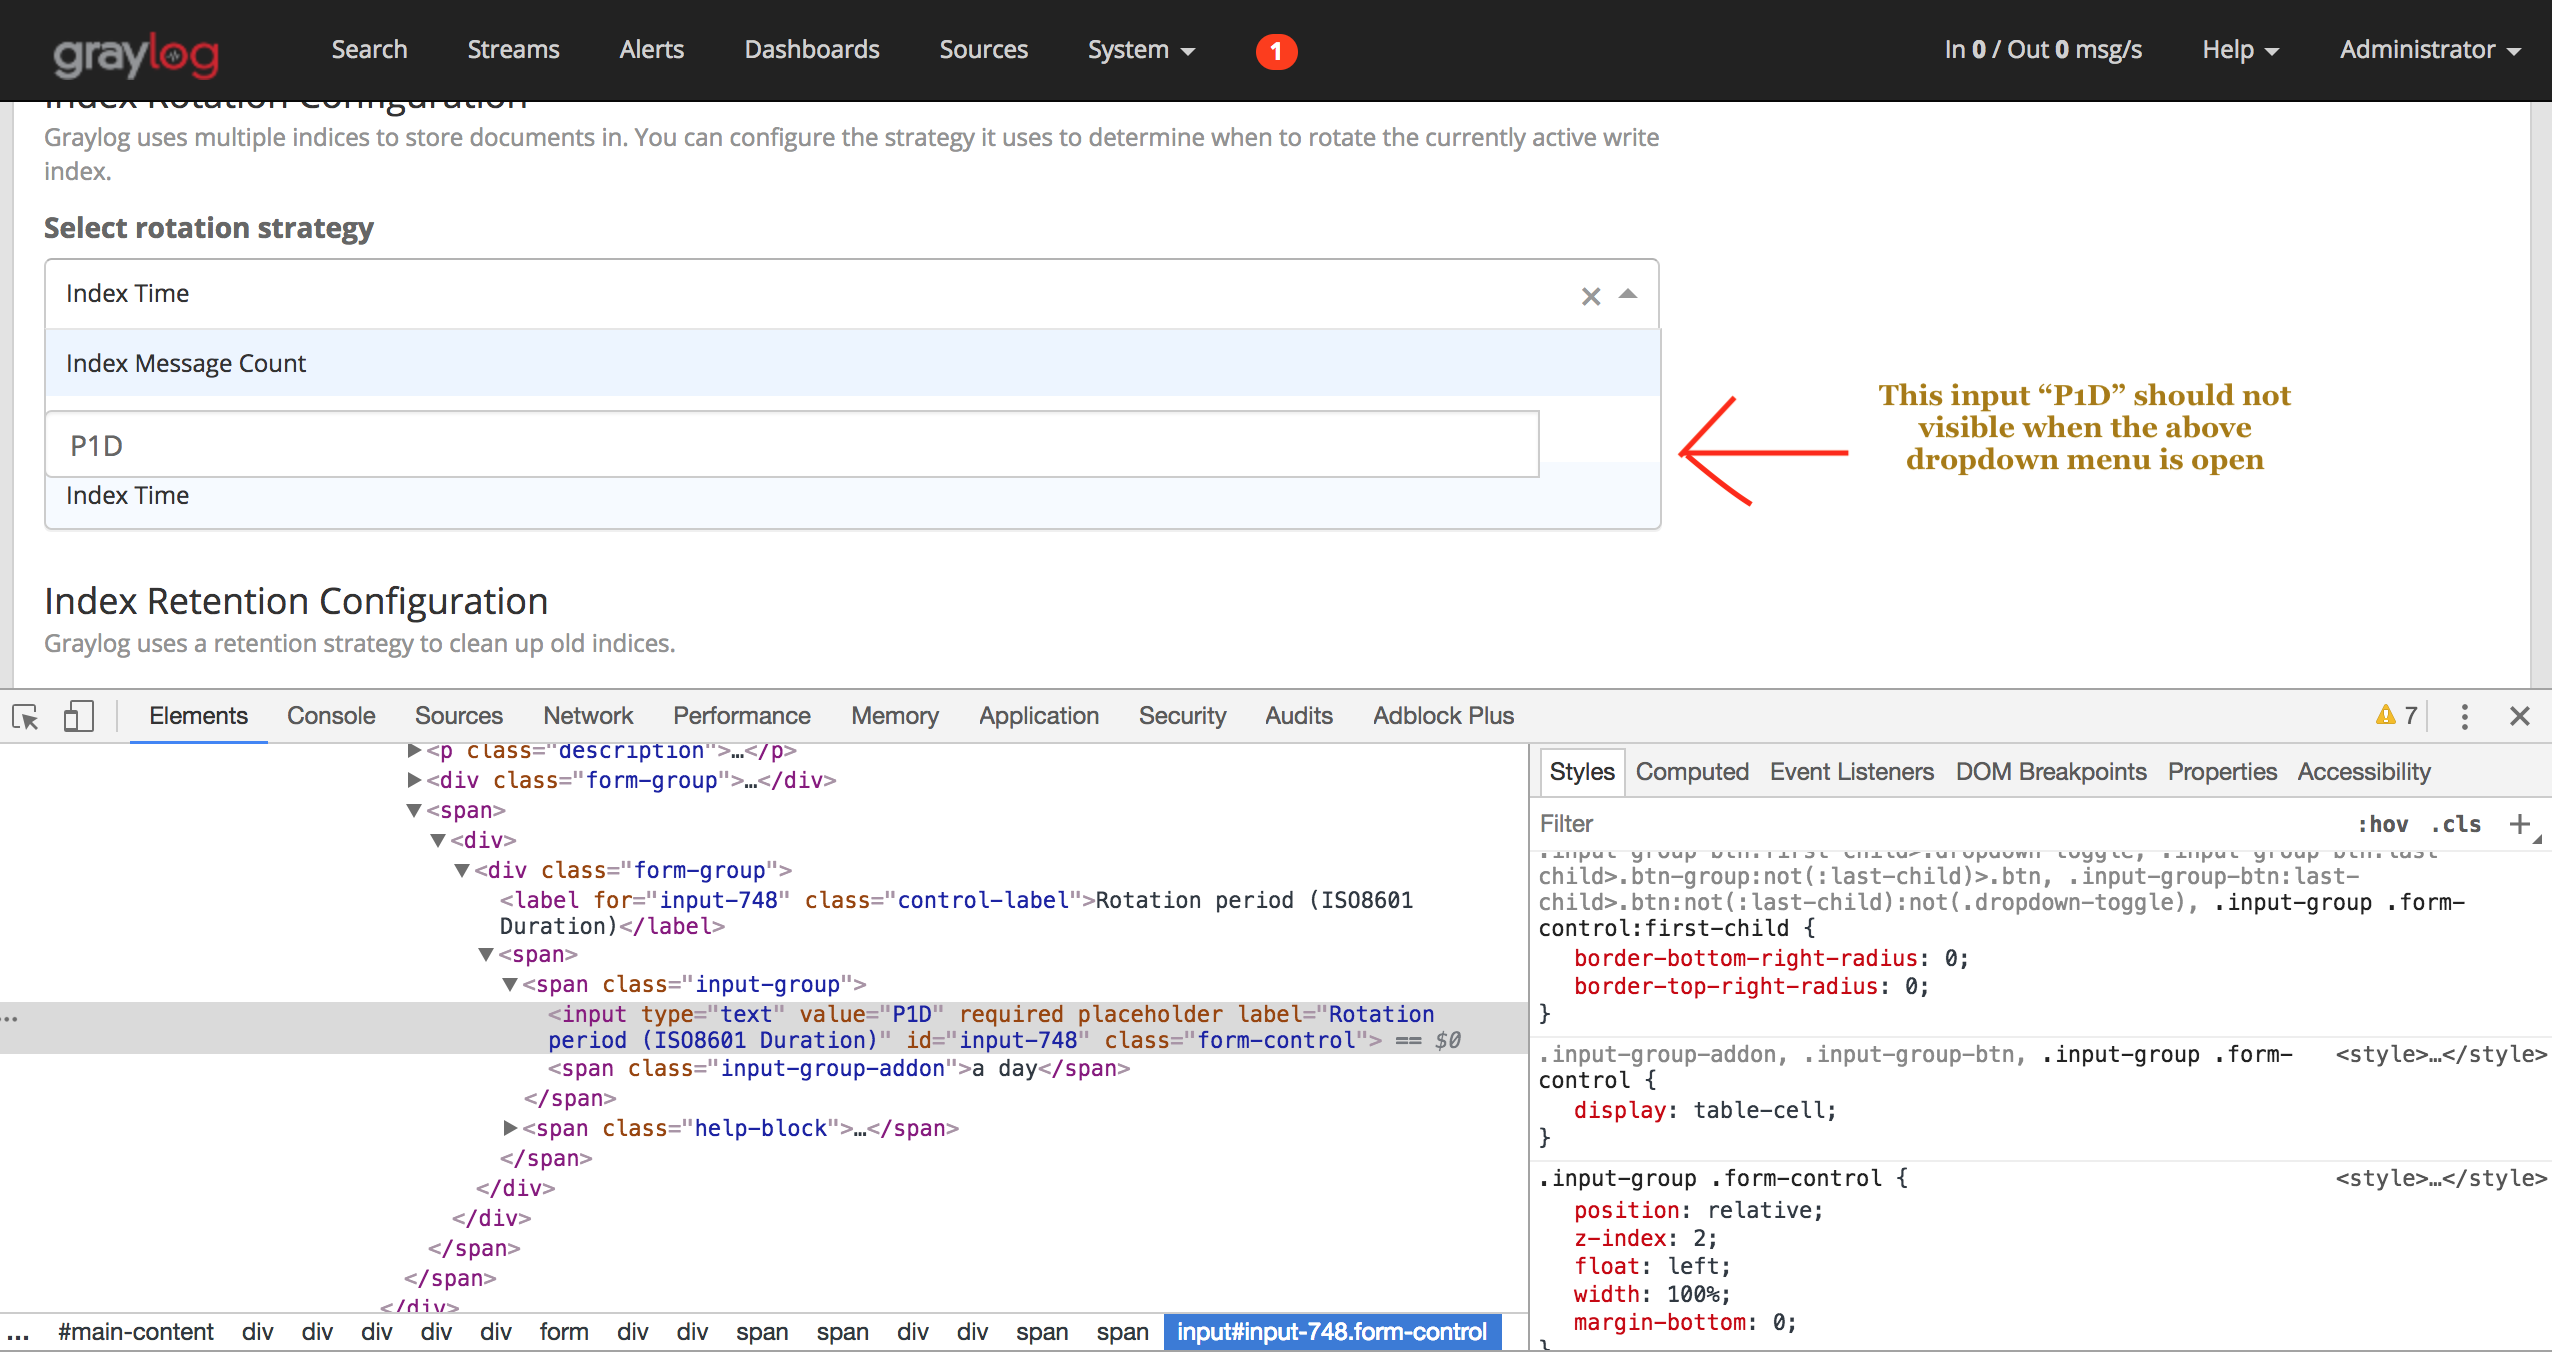The image size is (2552, 1352).
Task: Open DevTools warnings count icon
Action: [x=2396, y=715]
